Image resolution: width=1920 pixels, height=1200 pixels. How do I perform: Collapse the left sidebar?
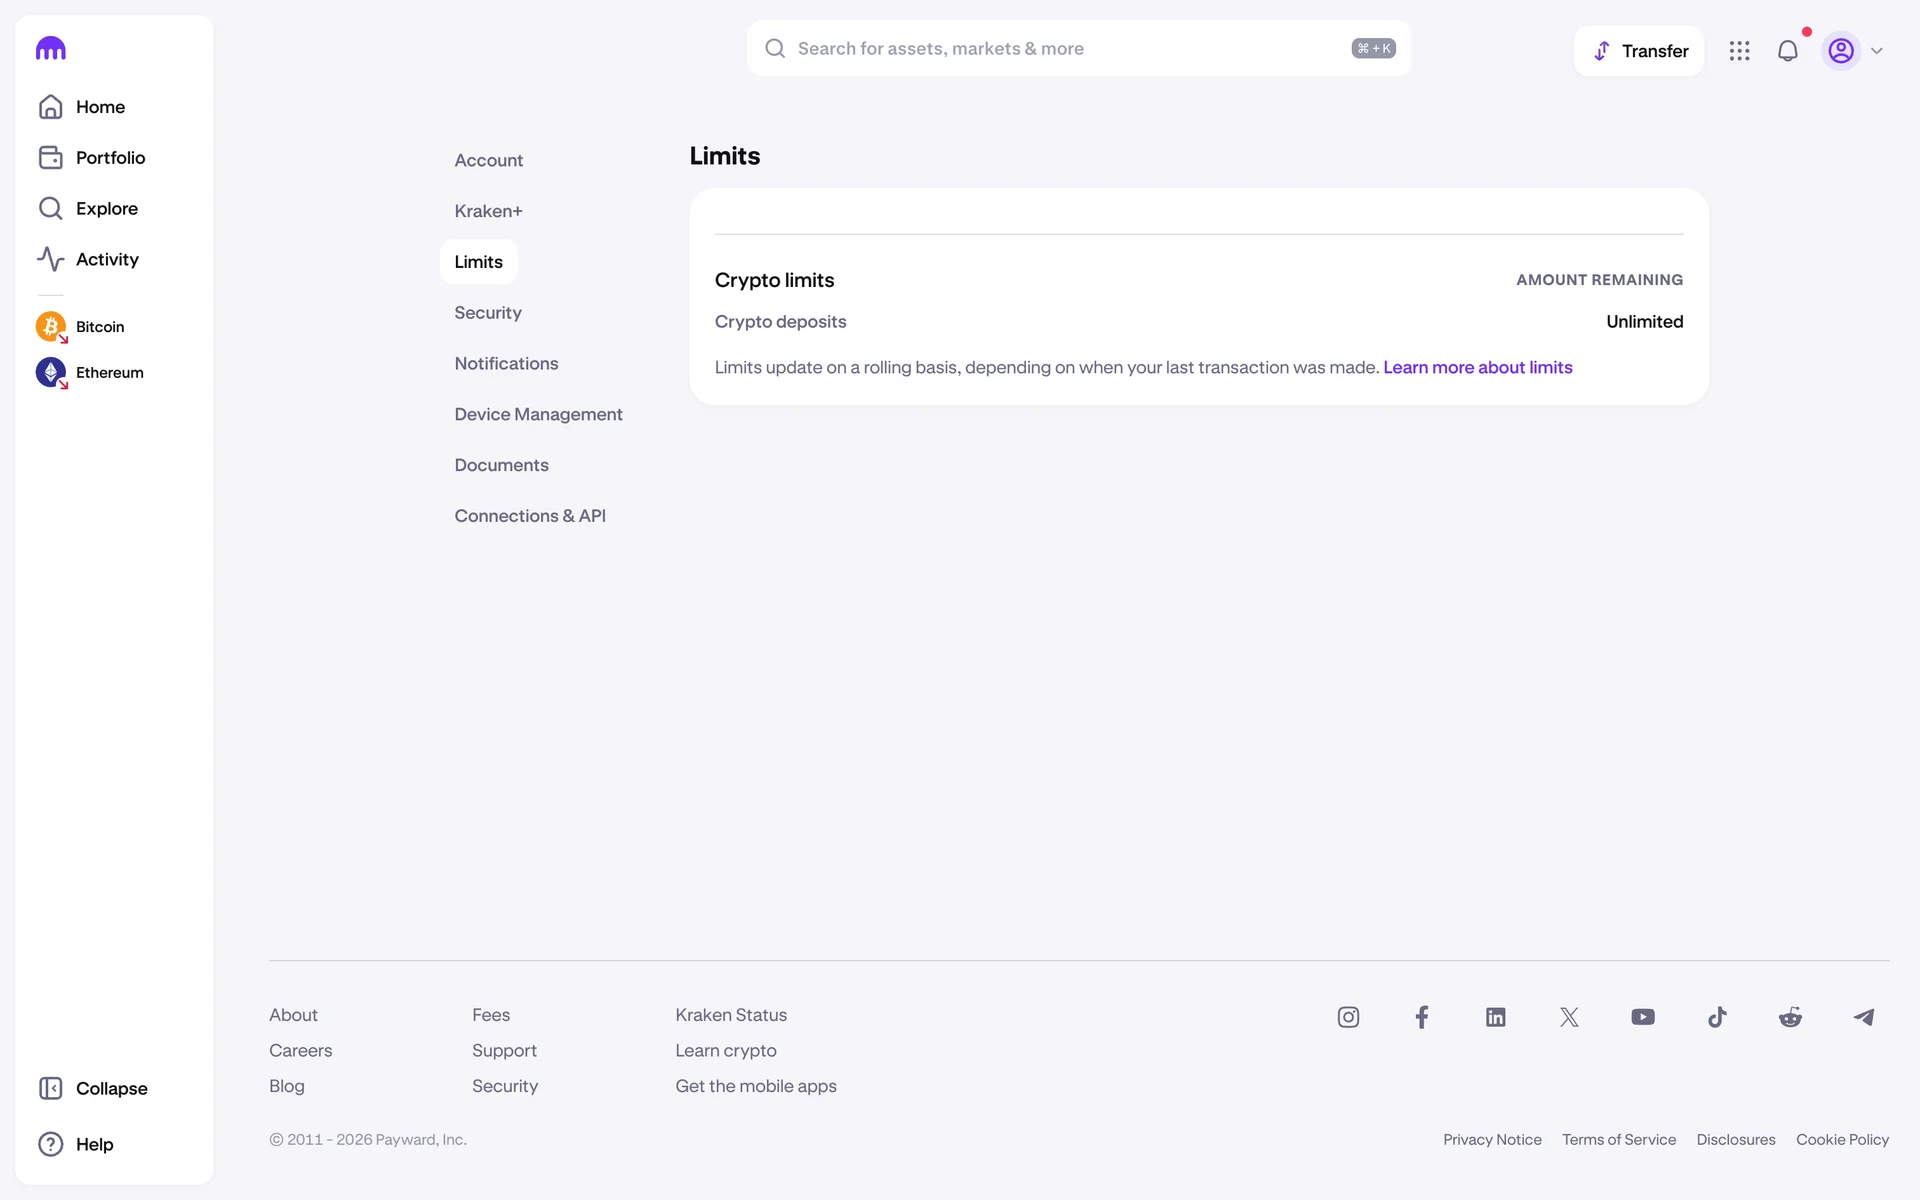(92, 1088)
